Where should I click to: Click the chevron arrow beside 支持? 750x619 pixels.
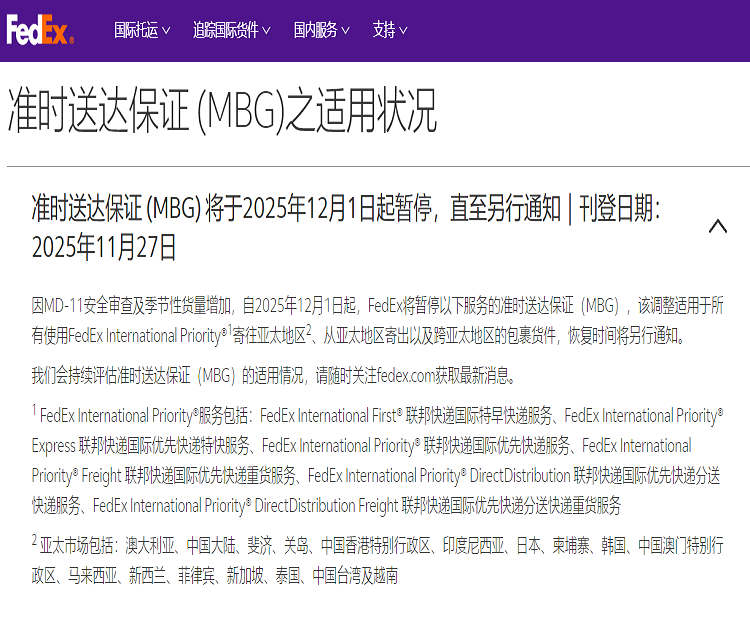[403, 31]
